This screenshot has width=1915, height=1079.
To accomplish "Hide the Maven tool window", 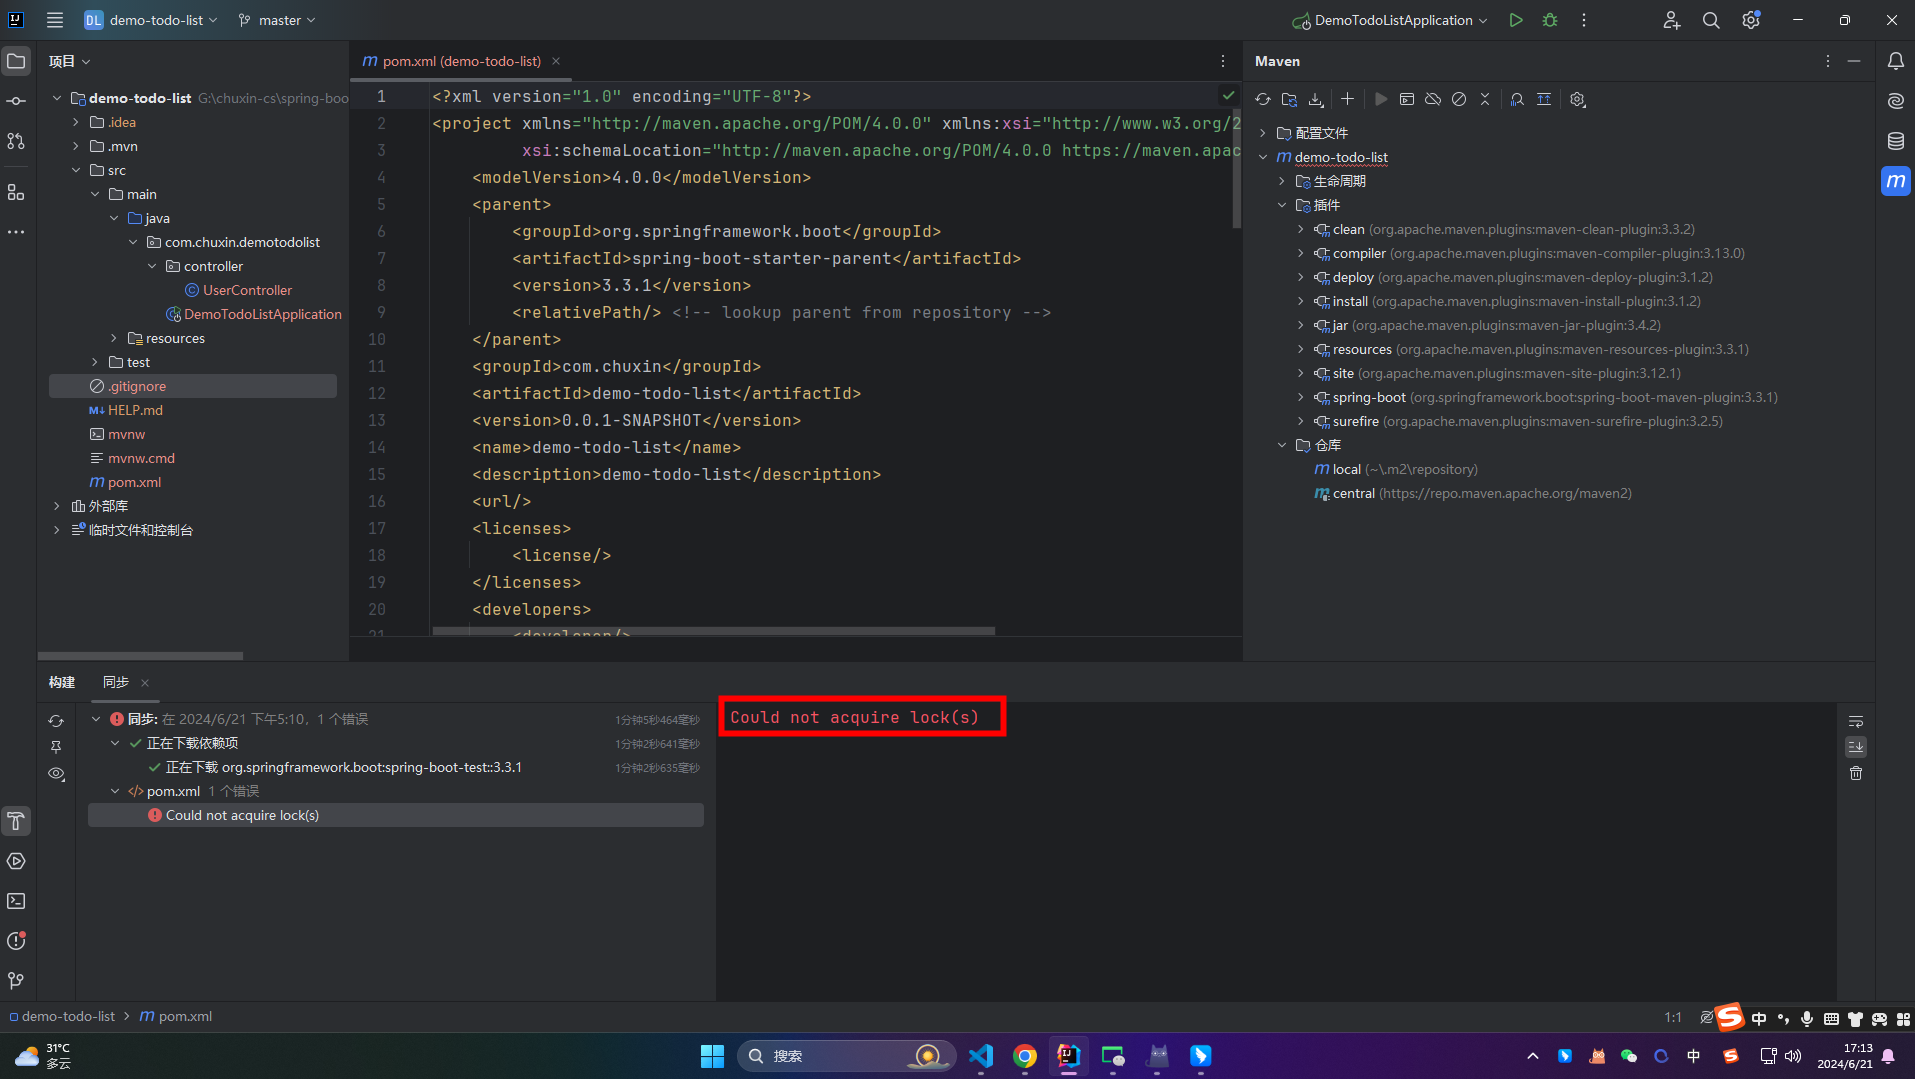I will click(1854, 61).
